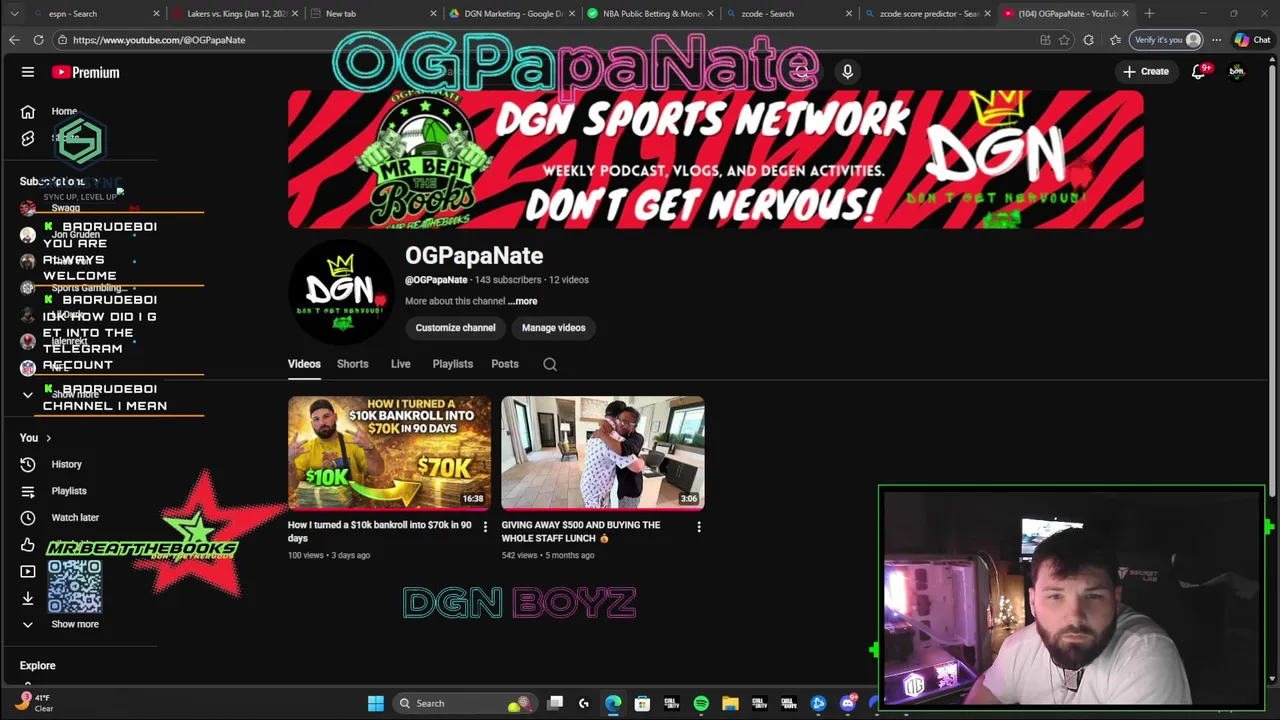1280x720 pixels.
Task: Click the YouTube Premium logo
Action: (x=86, y=72)
